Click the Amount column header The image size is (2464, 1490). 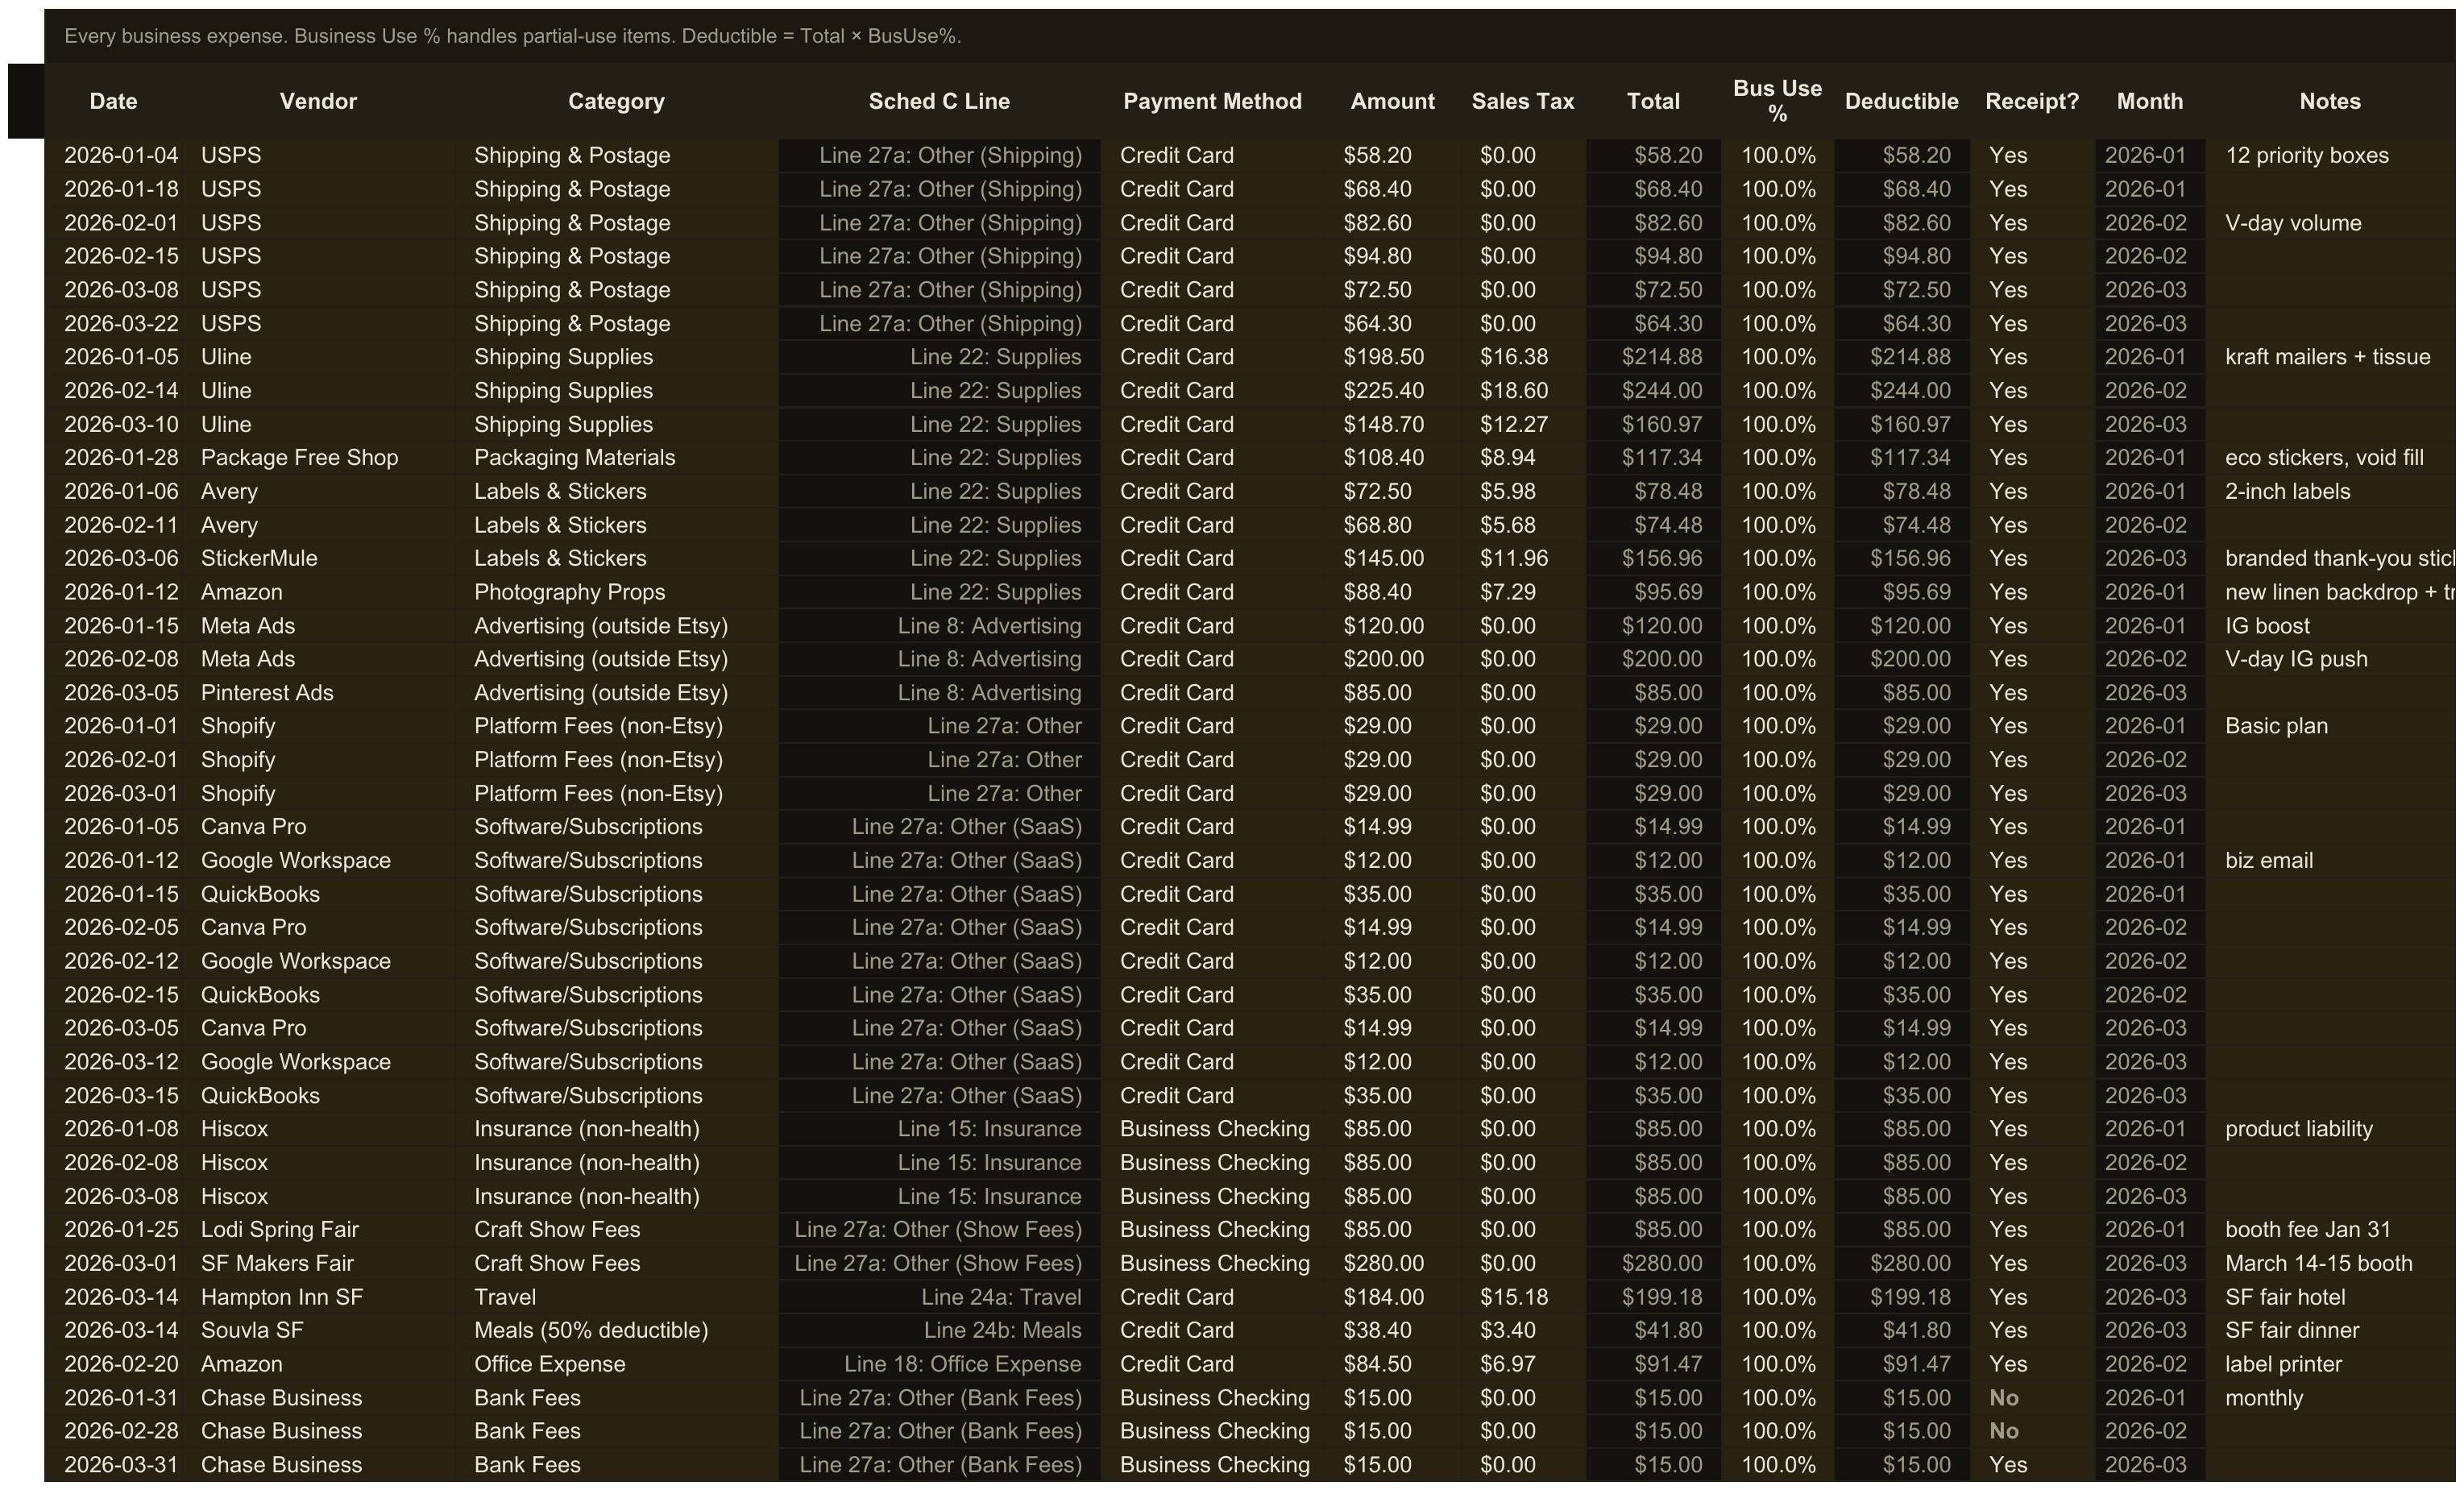[x=1392, y=101]
